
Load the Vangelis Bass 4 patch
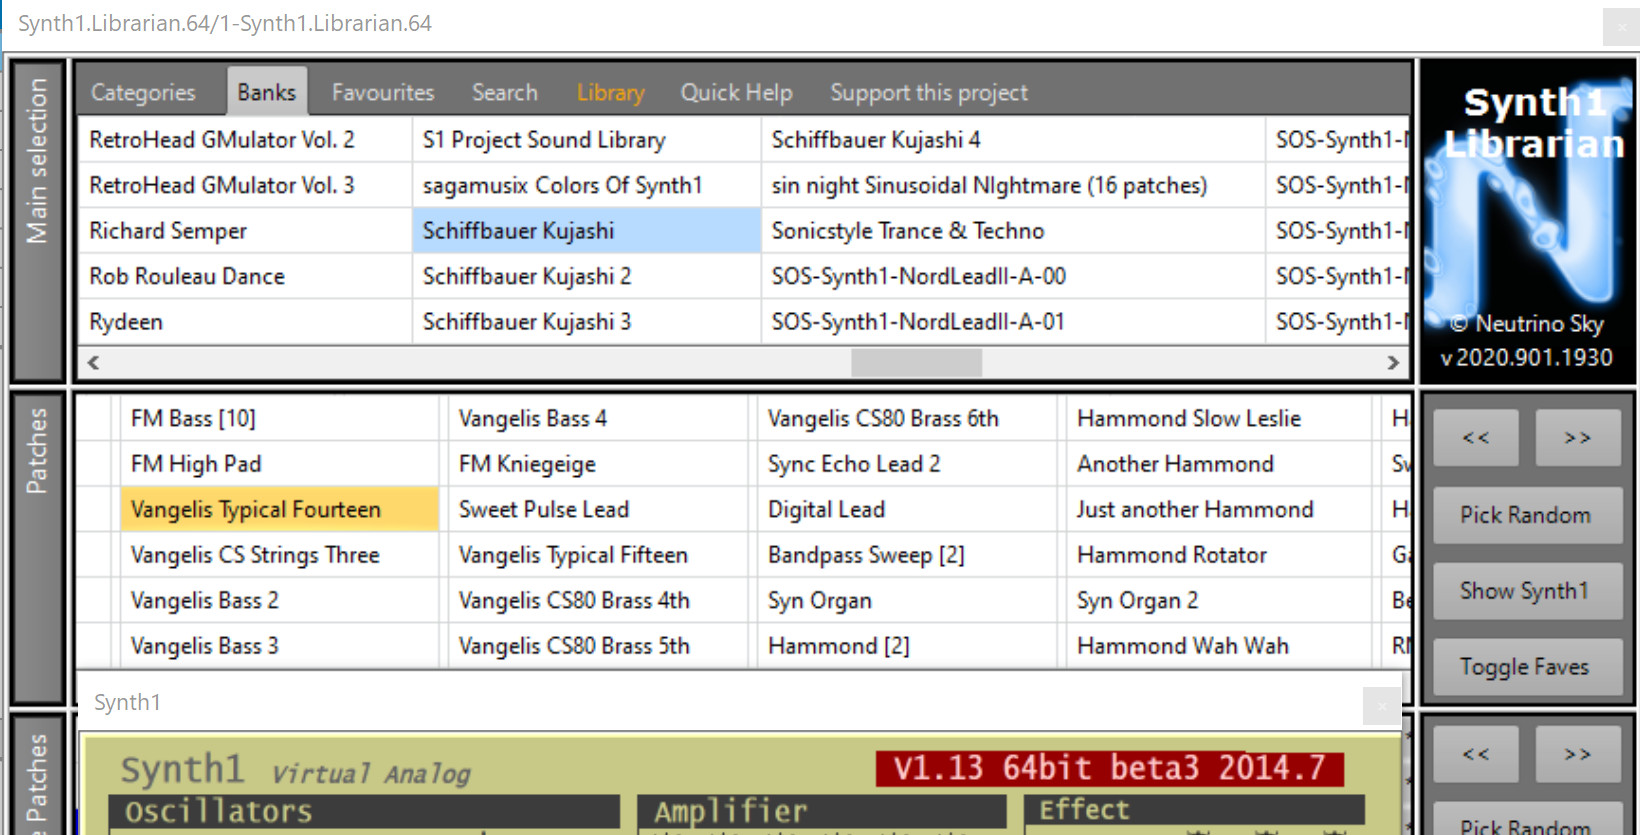pos(597,419)
